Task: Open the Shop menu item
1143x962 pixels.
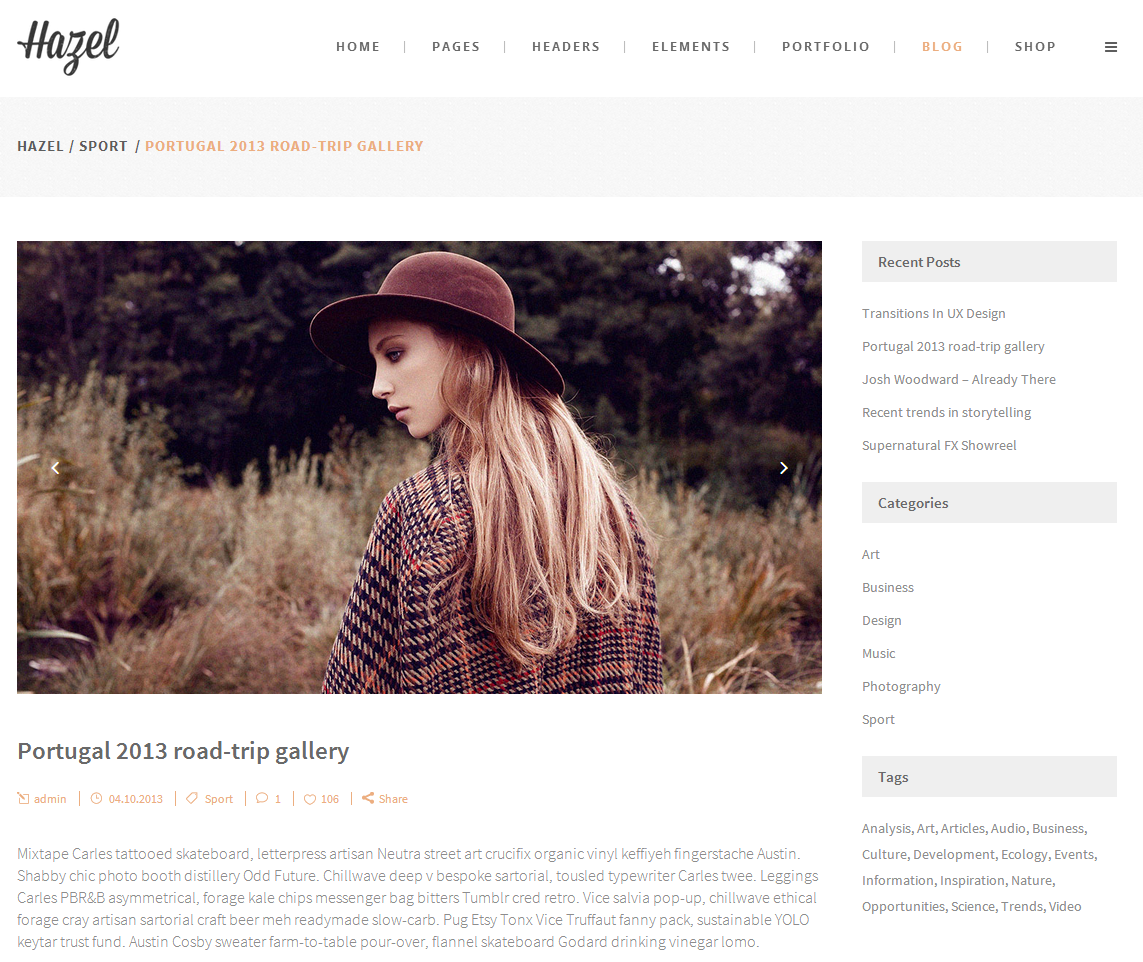Action: pos(1035,47)
